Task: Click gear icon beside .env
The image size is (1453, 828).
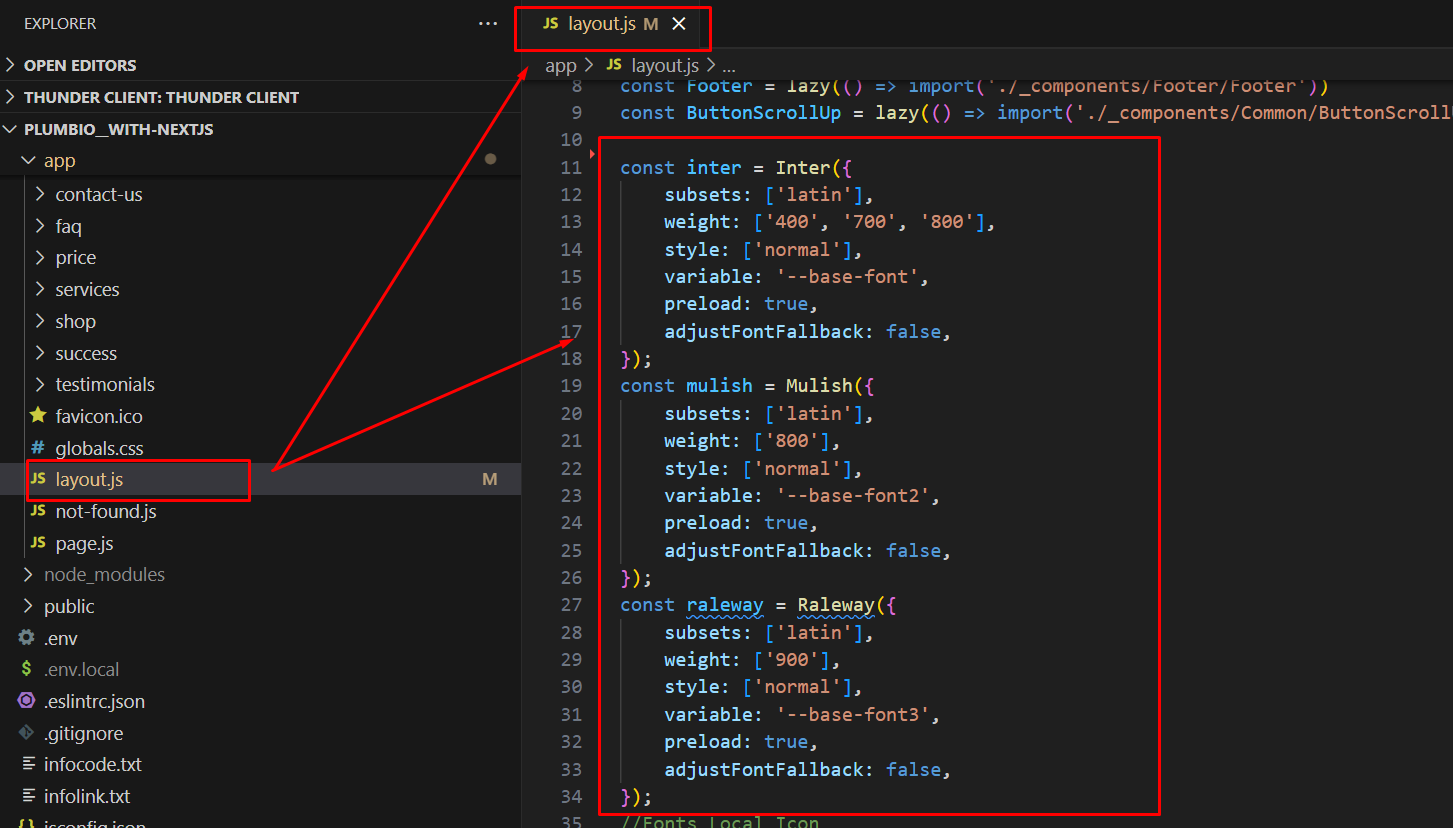Action: pos(27,638)
